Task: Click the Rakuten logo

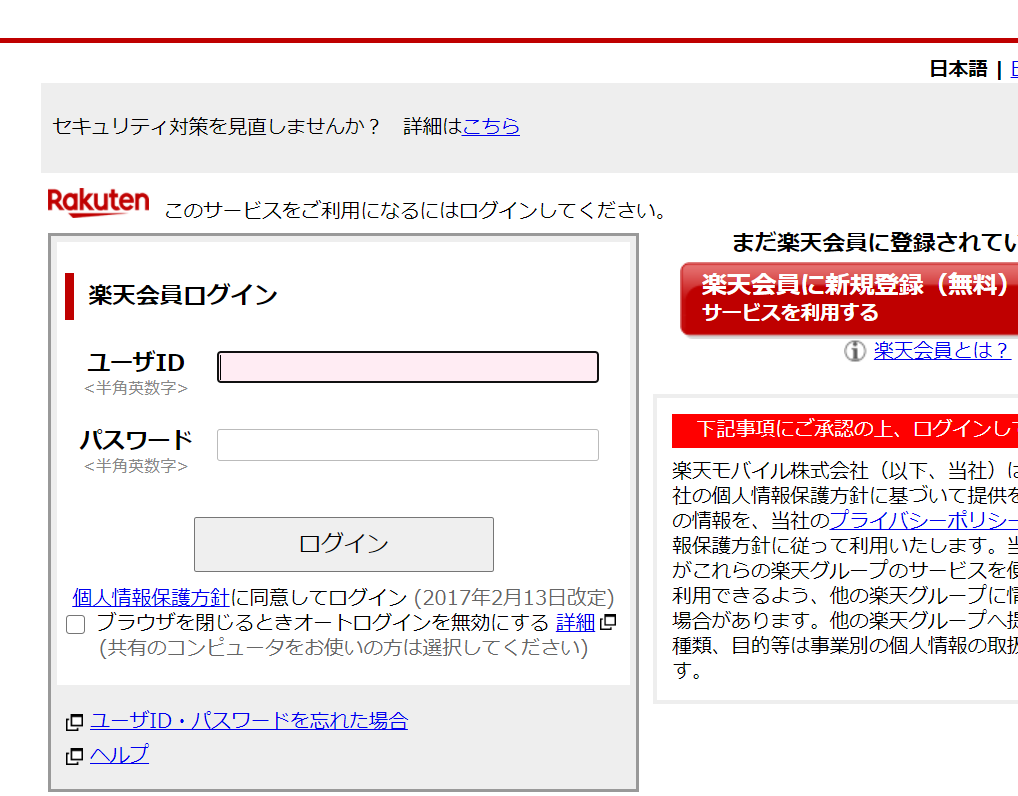Action: [98, 203]
